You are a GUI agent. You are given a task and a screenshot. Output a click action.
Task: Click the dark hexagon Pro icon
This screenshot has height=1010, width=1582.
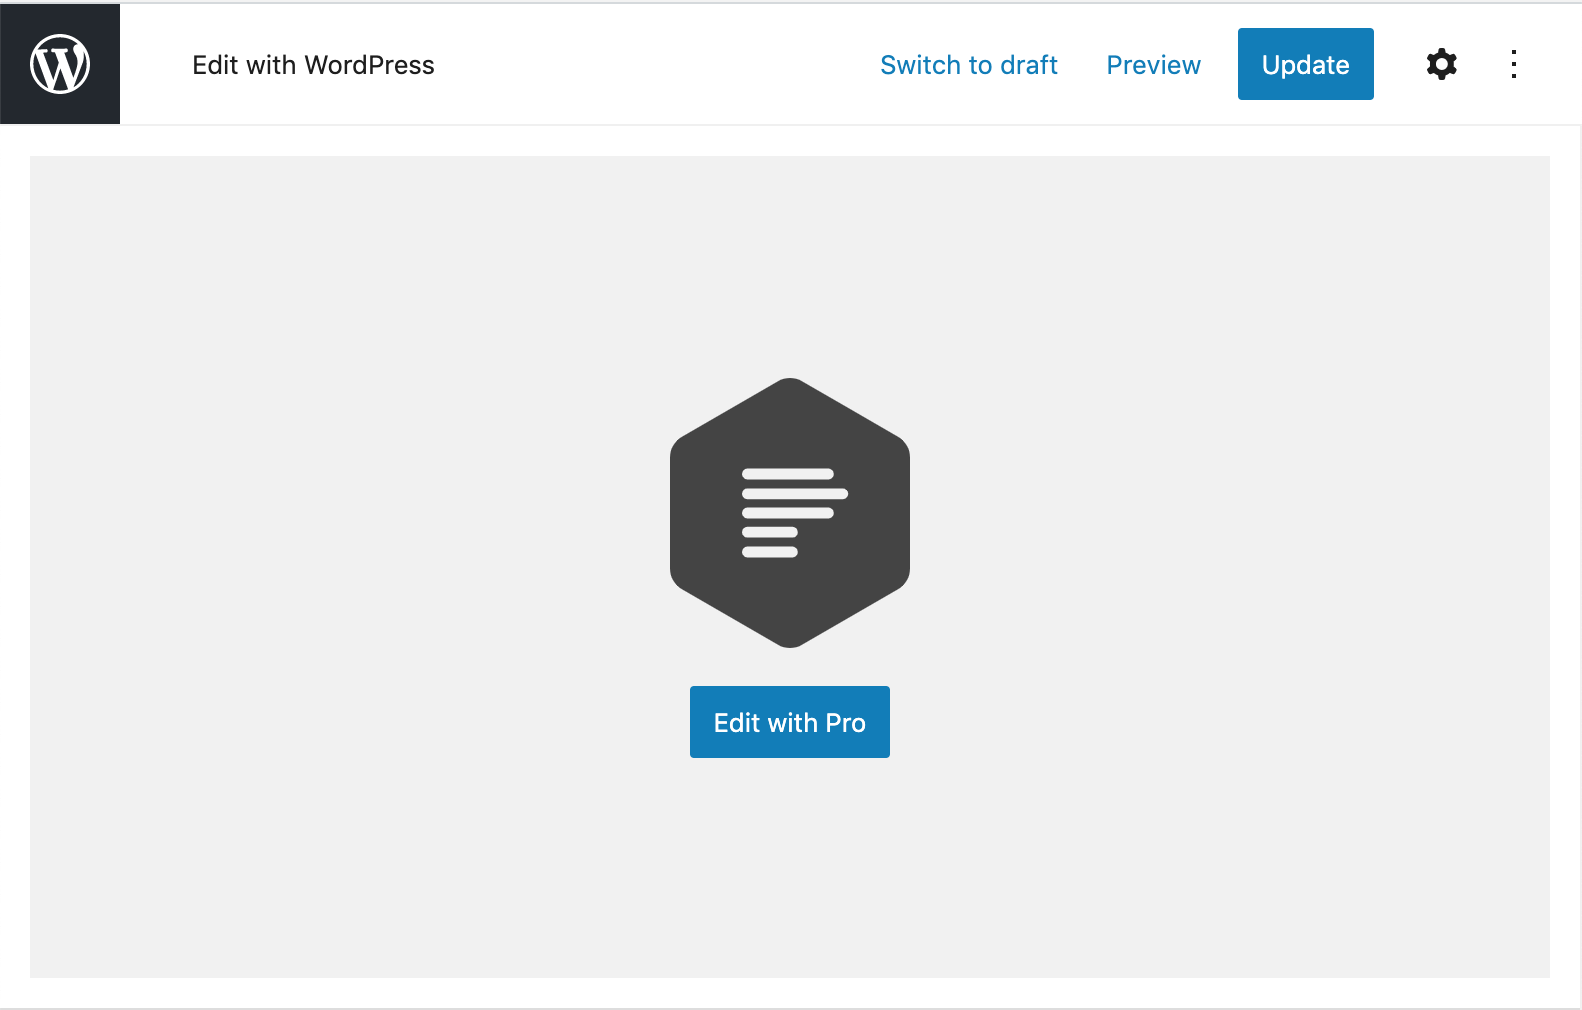point(790,513)
